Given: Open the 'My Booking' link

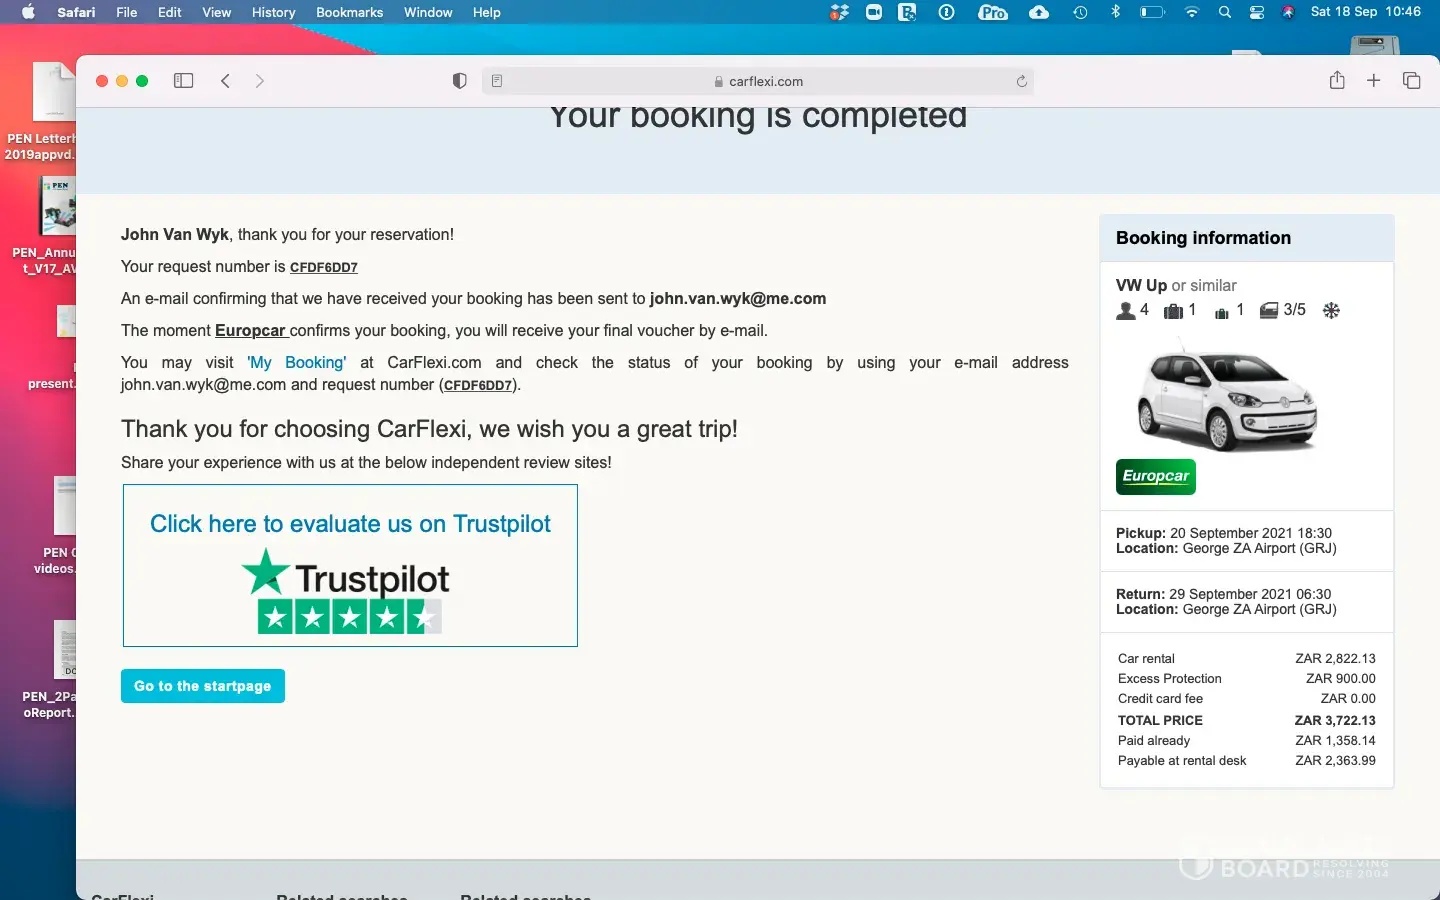Looking at the screenshot, I should [x=297, y=362].
